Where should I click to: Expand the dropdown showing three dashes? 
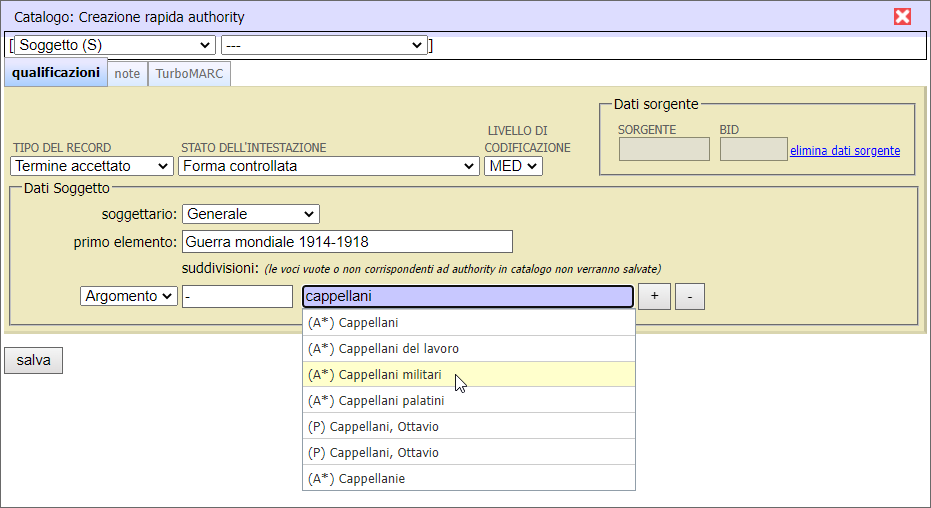tap(324, 45)
